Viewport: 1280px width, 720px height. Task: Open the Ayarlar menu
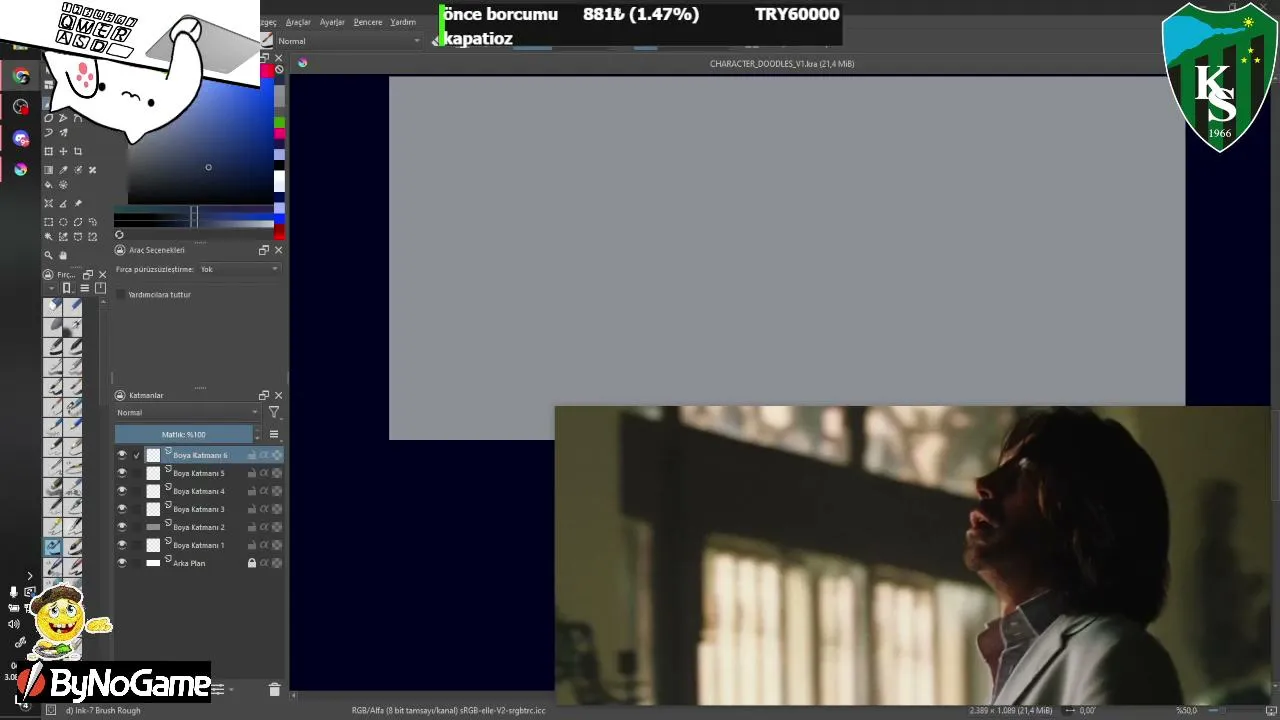[332, 22]
